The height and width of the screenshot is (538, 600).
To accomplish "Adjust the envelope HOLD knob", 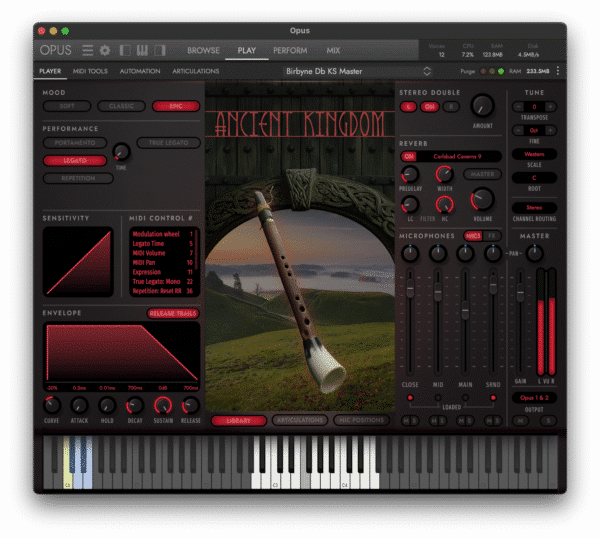I will tap(107, 405).
